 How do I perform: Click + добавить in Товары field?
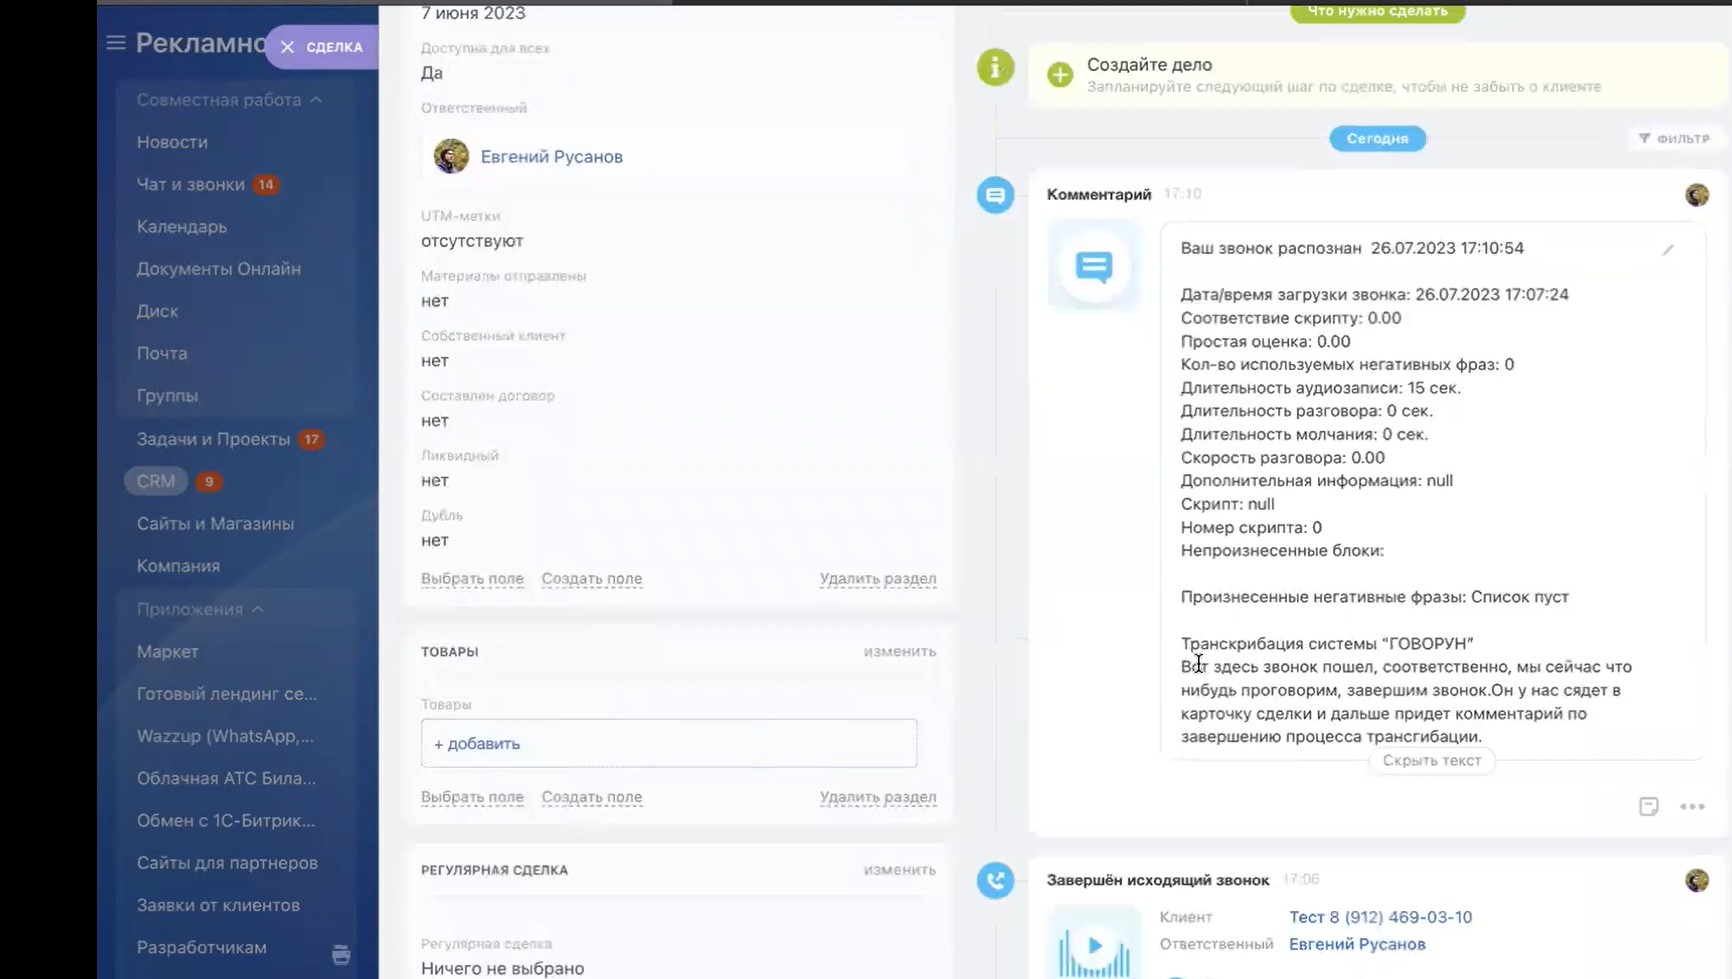click(x=669, y=744)
